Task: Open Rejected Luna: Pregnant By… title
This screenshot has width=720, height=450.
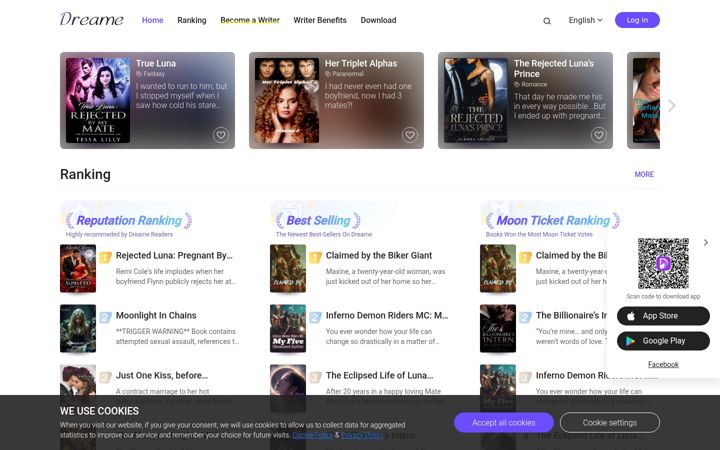Action: click(174, 255)
